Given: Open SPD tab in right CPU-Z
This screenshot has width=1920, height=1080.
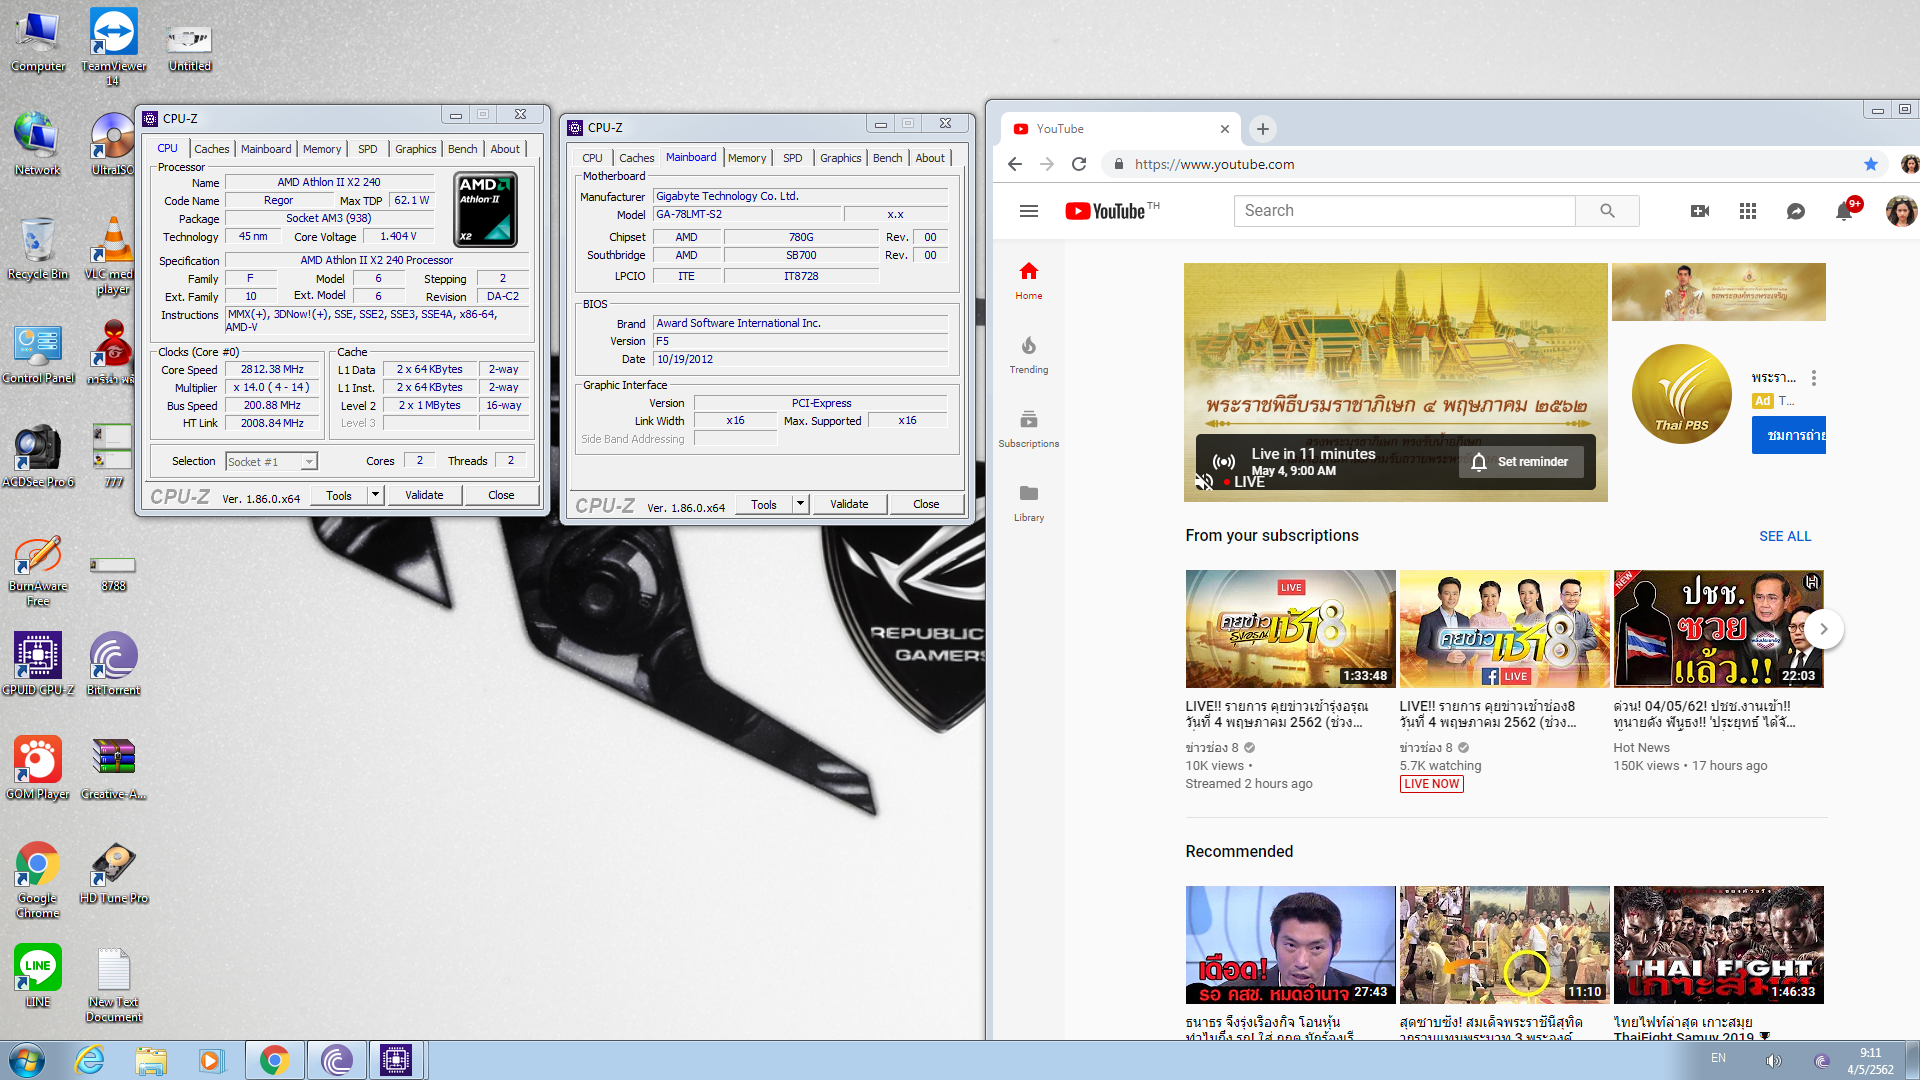Looking at the screenshot, I should [793, 158].
